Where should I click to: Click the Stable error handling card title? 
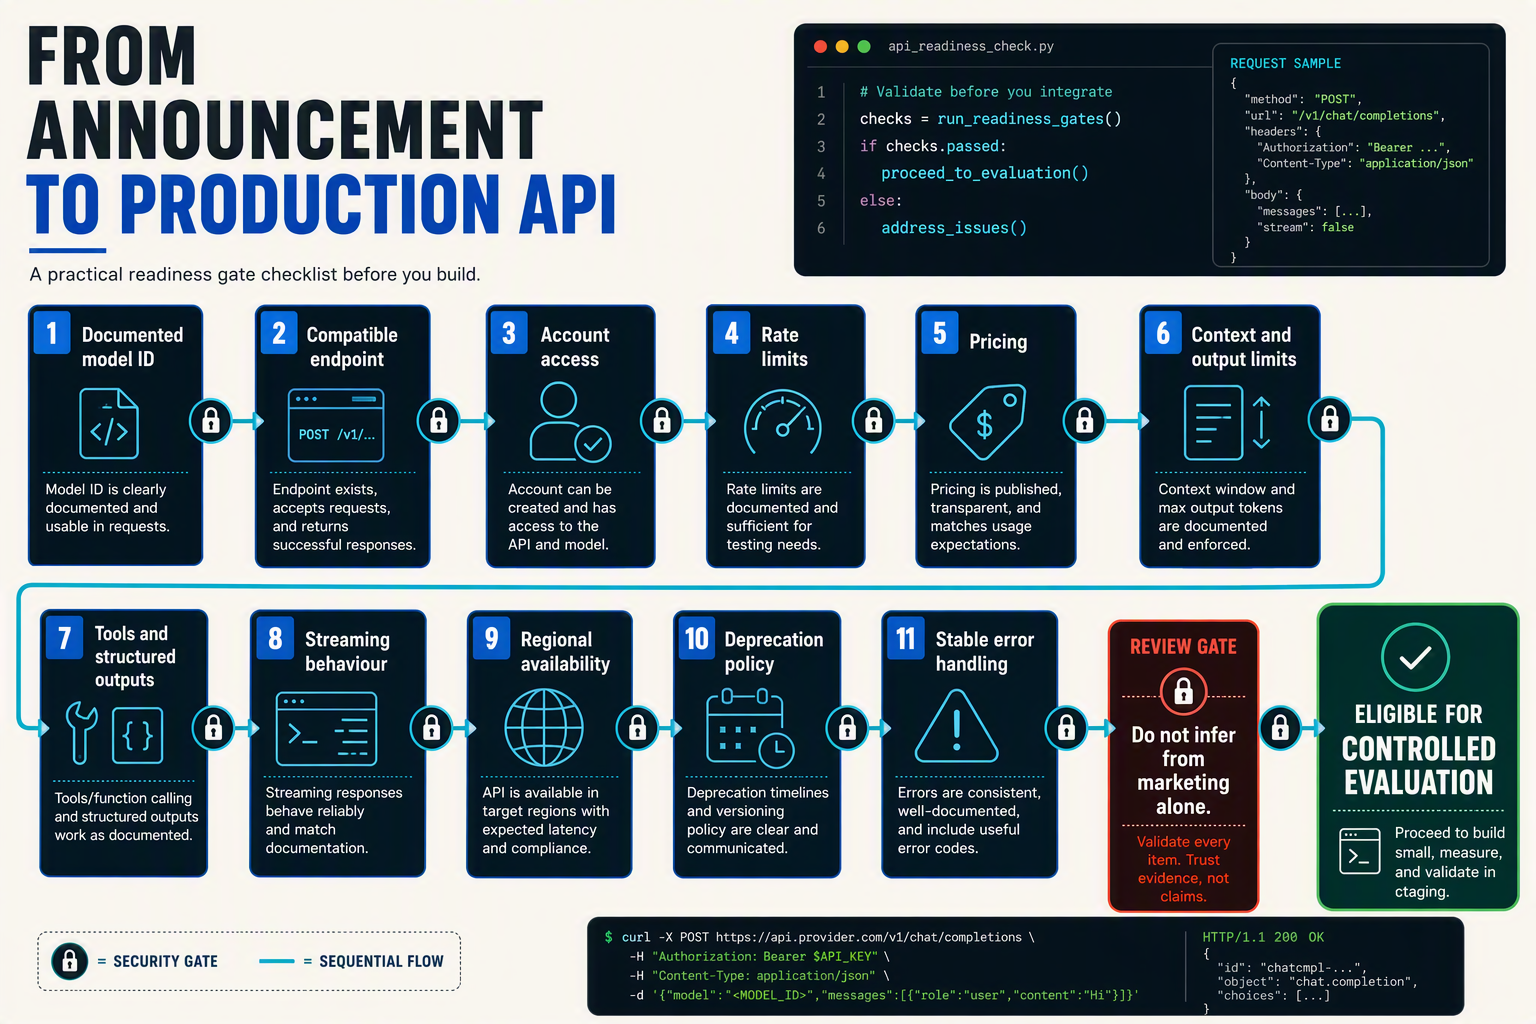click(985, 651)
